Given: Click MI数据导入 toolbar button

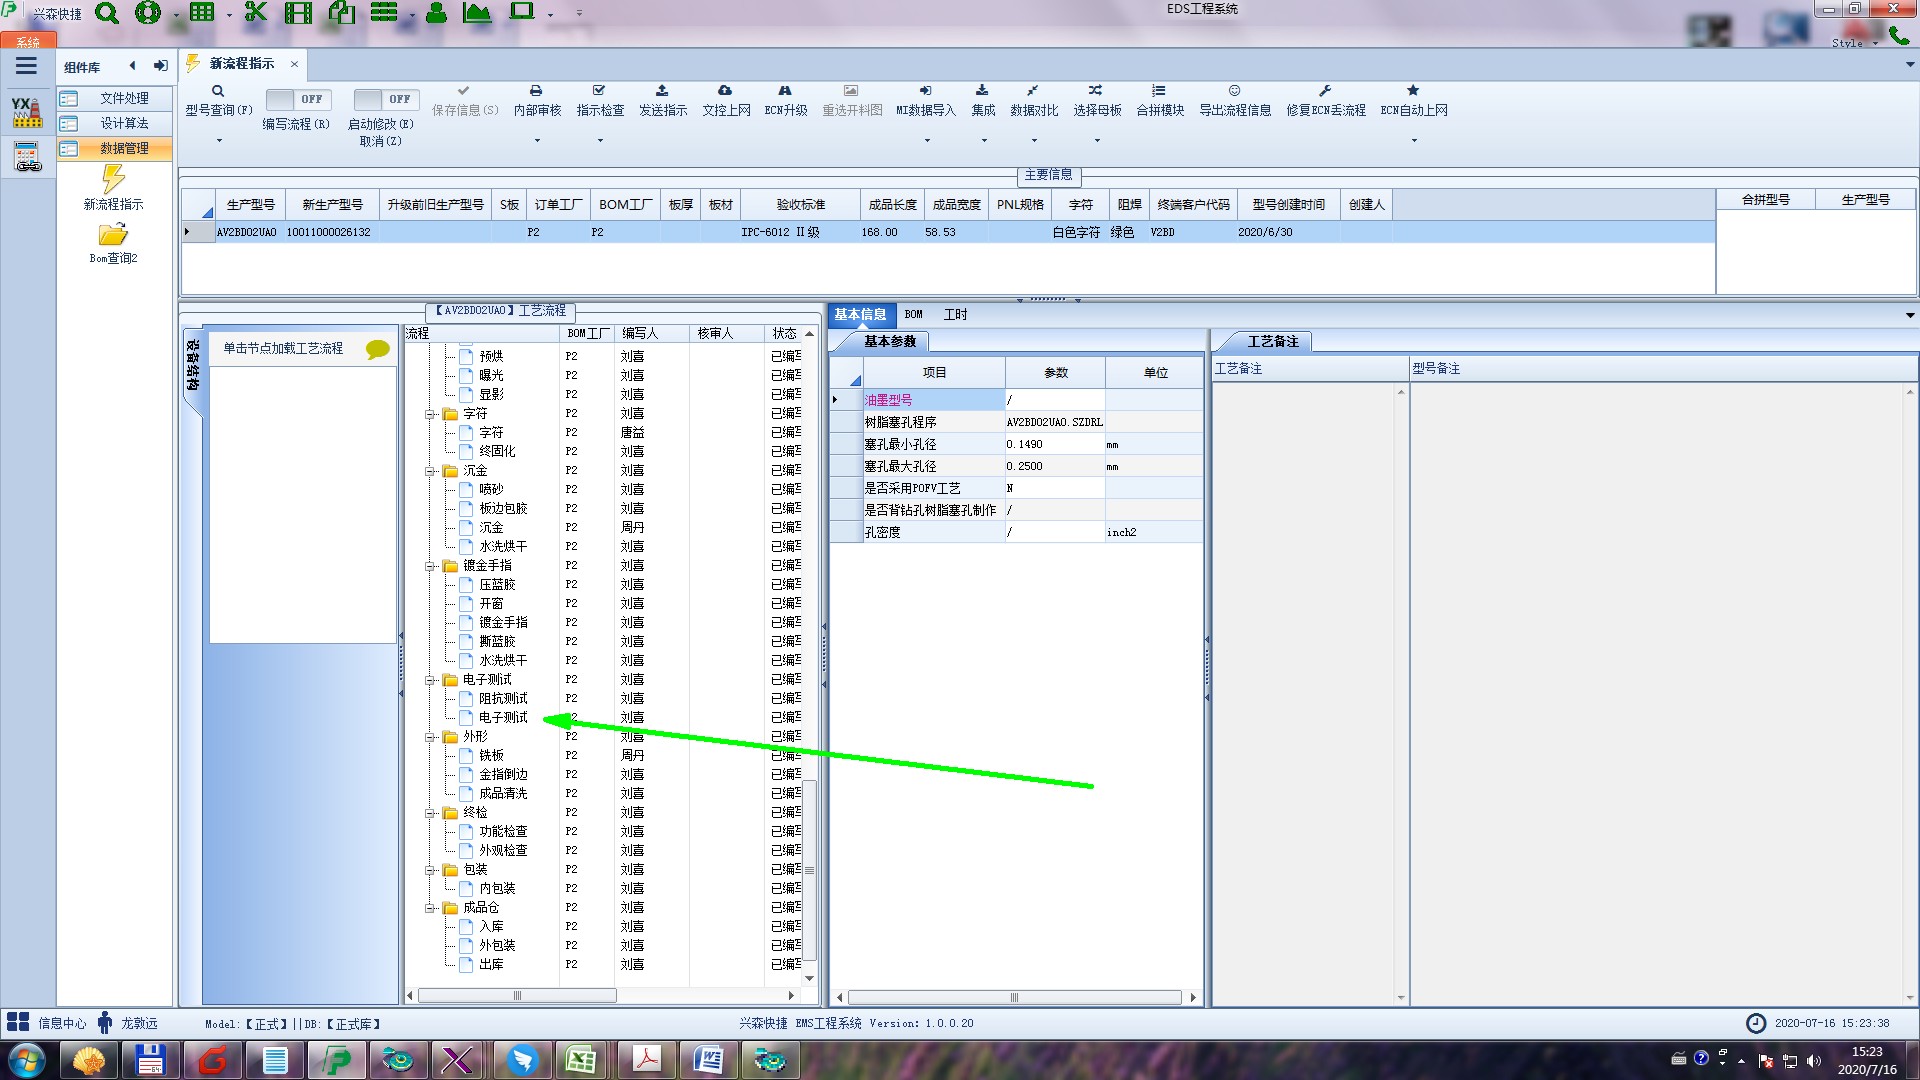Looking at the screenshot, I should [x=926, y=101].
